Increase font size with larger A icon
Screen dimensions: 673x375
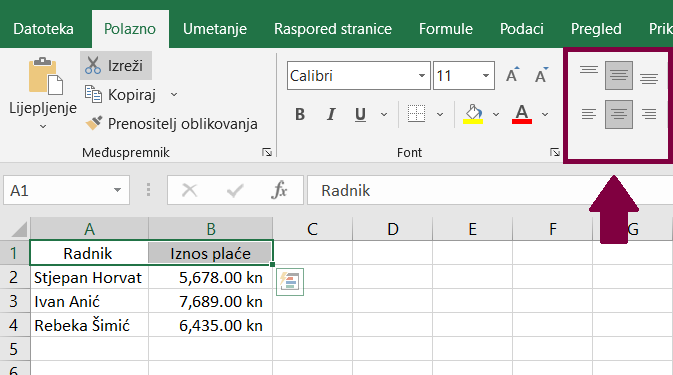pyautogui.click(x=512, y=75)
